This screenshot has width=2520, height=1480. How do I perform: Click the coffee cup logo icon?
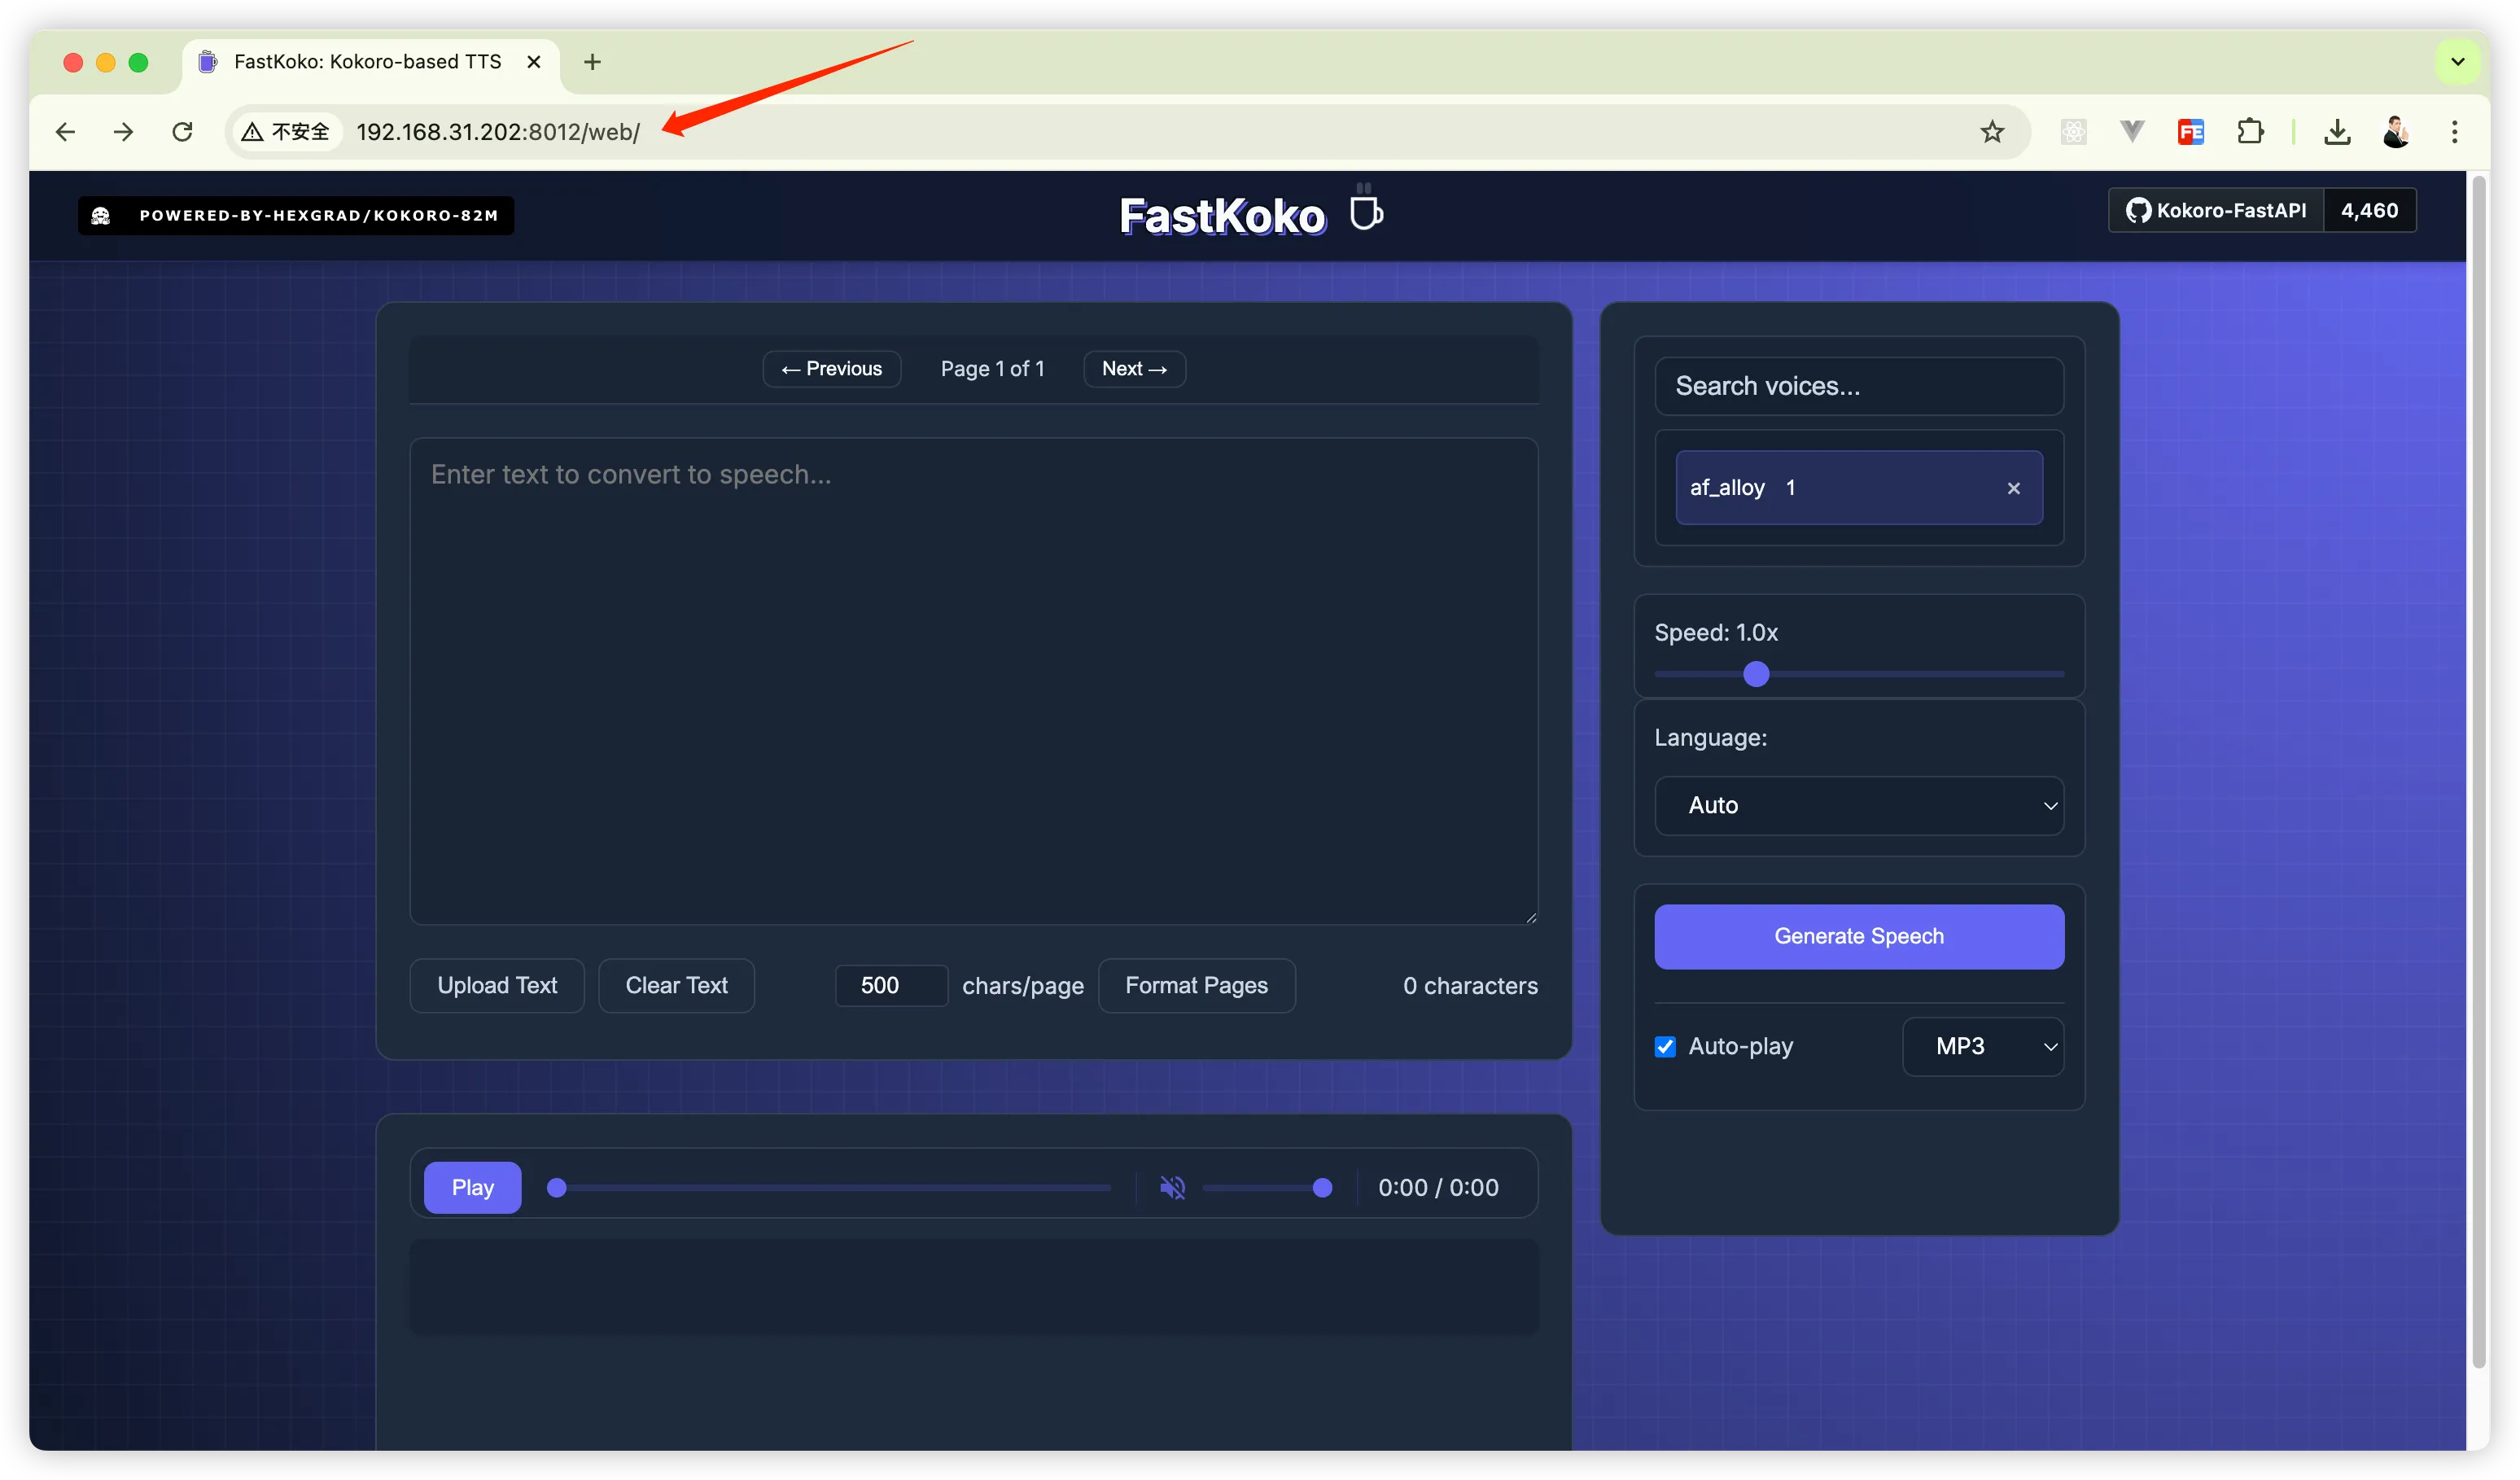pyautogui.click(x=1365, y=208)
